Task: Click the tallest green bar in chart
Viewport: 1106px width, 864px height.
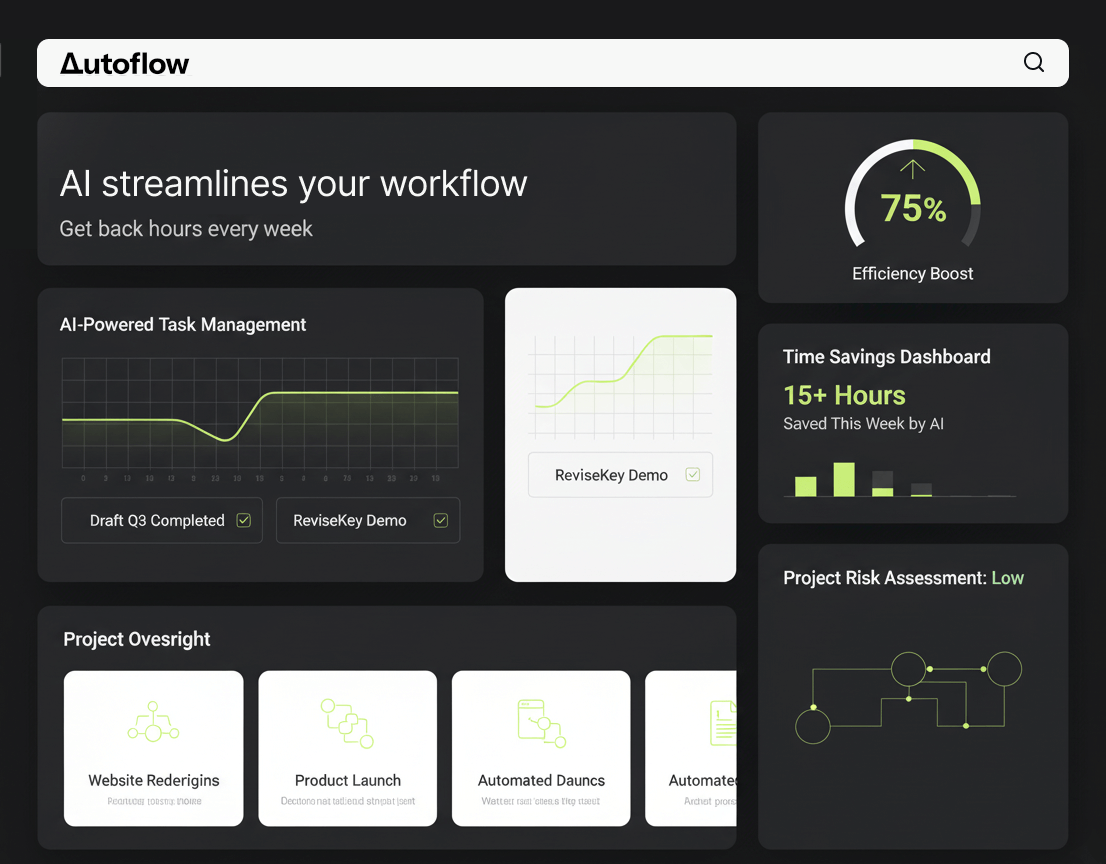Action: point(844,479)
